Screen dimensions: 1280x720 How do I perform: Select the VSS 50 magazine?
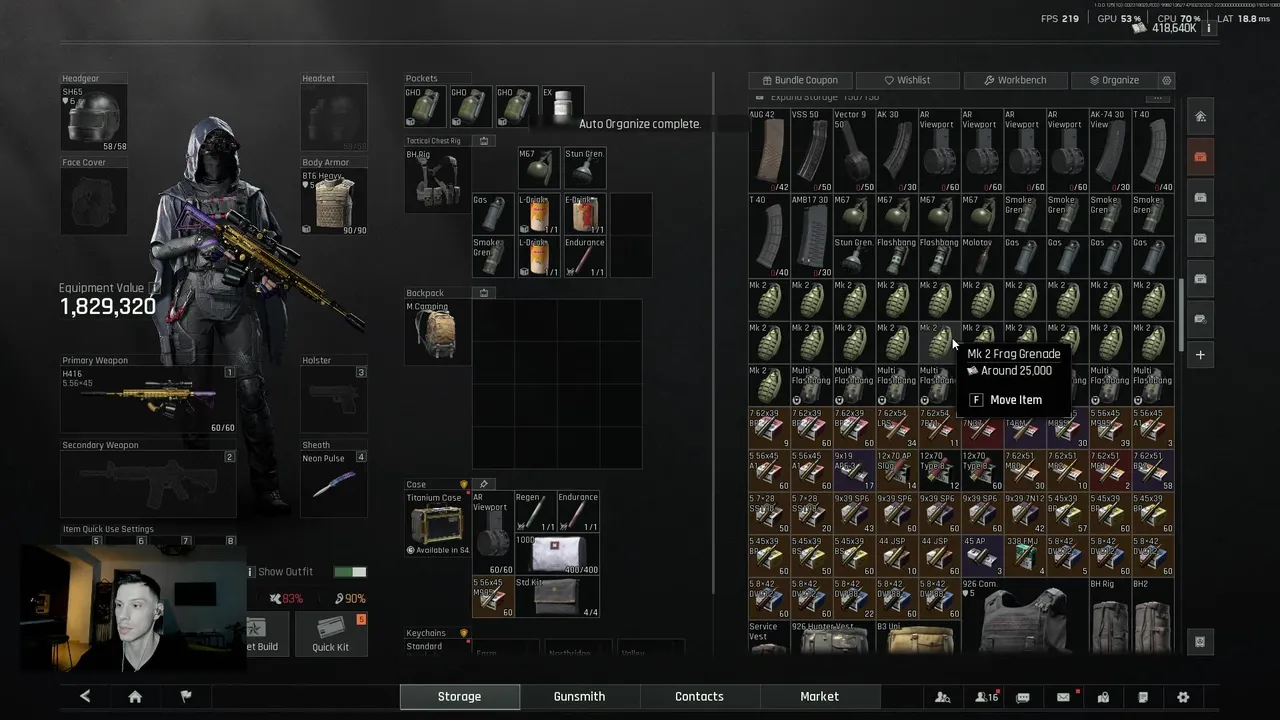tap(811, 151)
